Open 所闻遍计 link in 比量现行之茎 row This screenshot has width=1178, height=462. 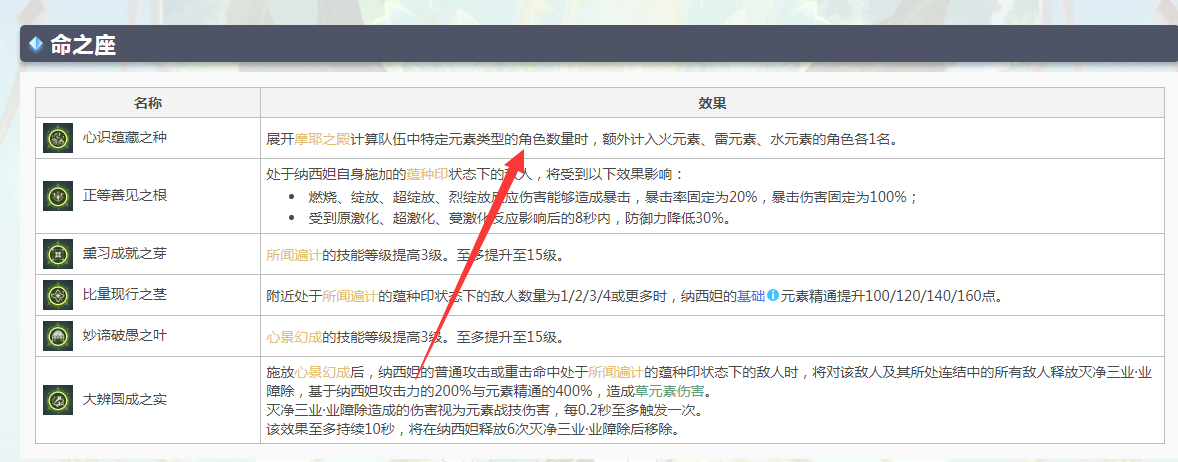coord(350,296)
